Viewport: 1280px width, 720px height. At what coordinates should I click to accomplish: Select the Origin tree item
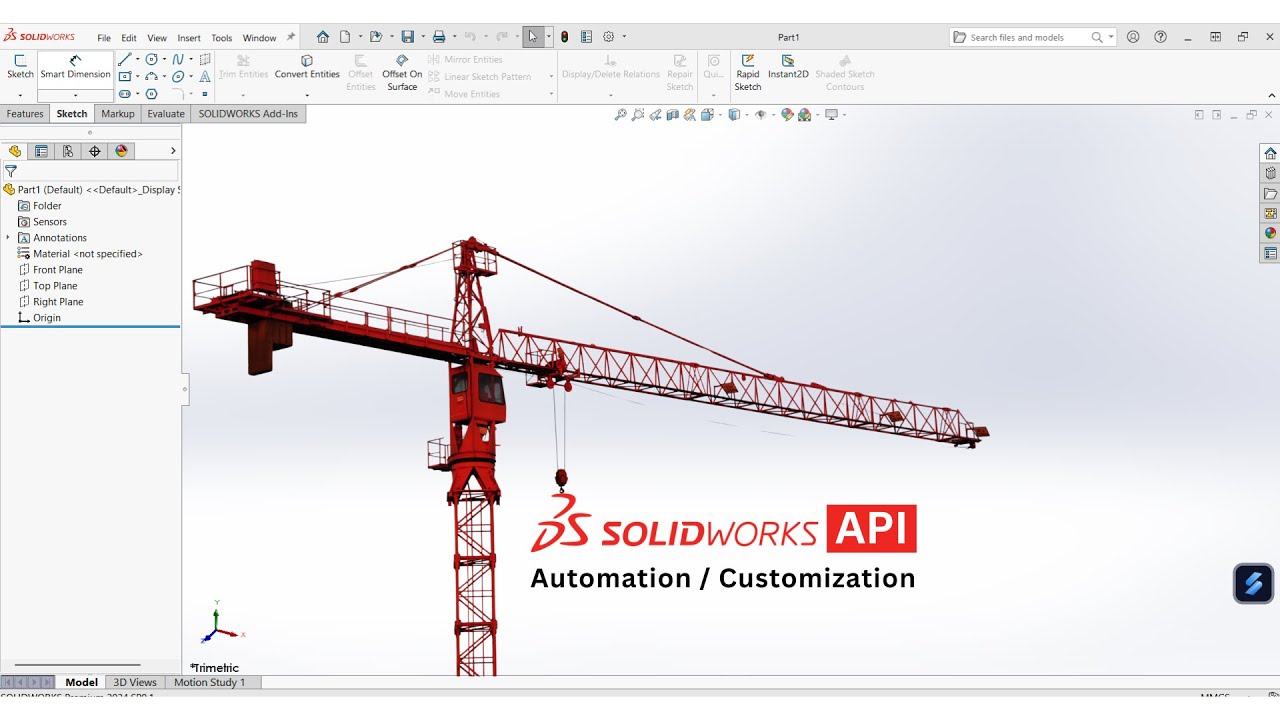47,318
